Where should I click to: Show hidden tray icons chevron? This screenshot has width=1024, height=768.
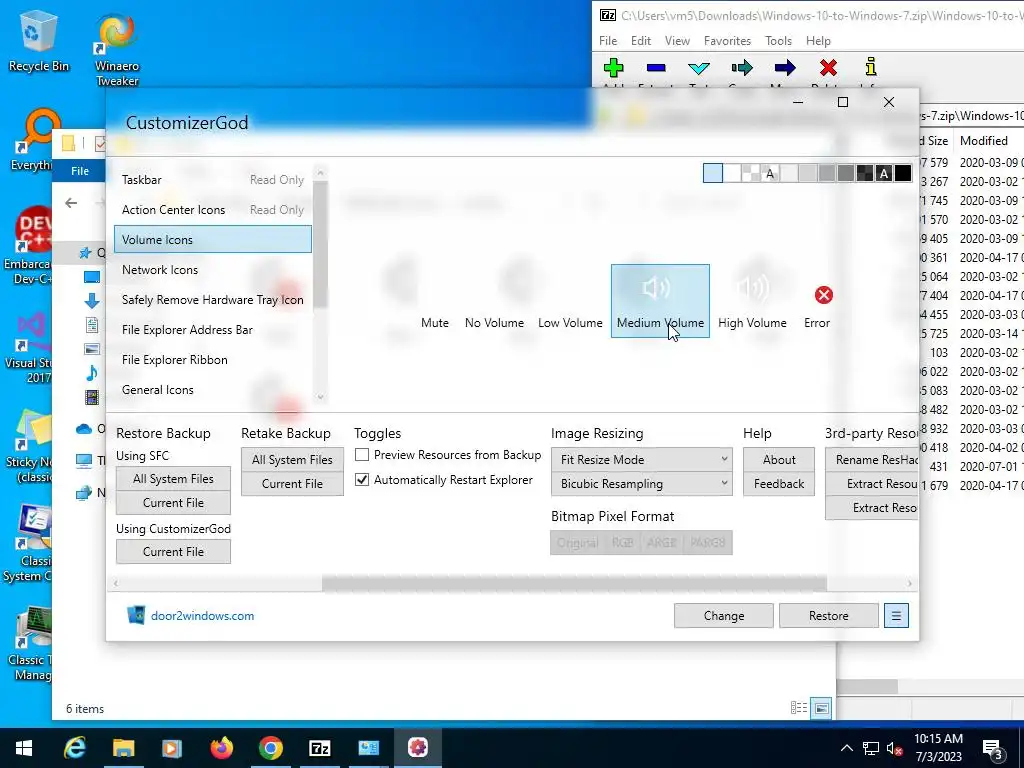click(846, 748)
